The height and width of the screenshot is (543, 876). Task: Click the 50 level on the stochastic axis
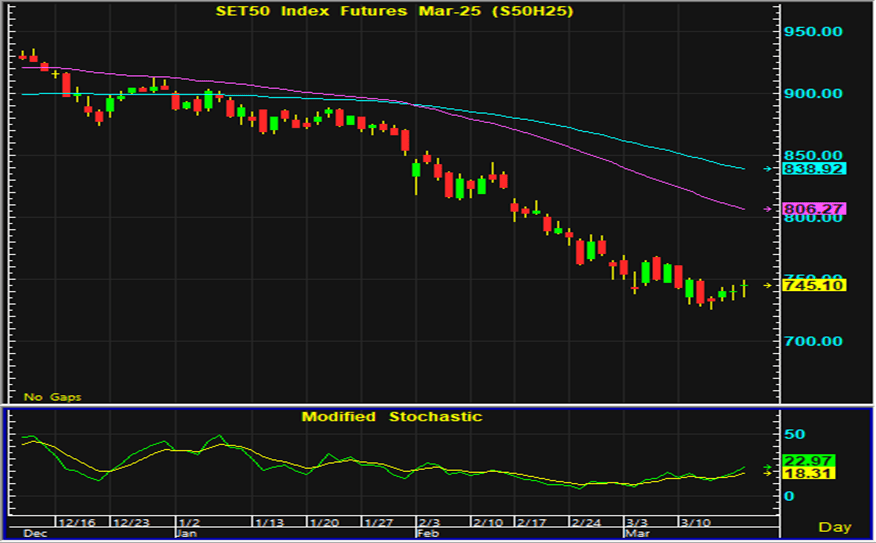pos(793,435)
